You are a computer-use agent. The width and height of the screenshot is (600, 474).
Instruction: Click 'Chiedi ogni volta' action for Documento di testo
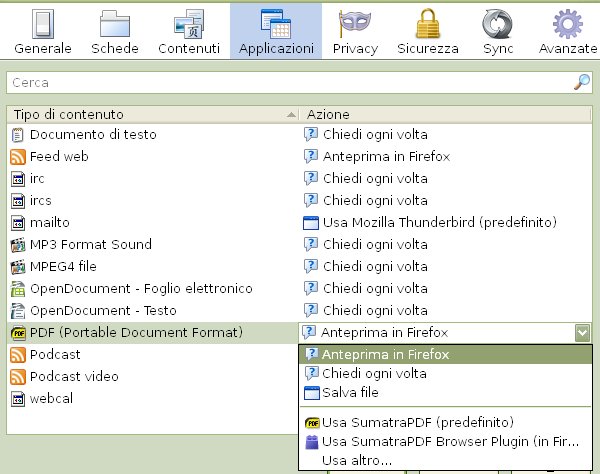pos(375,135)
